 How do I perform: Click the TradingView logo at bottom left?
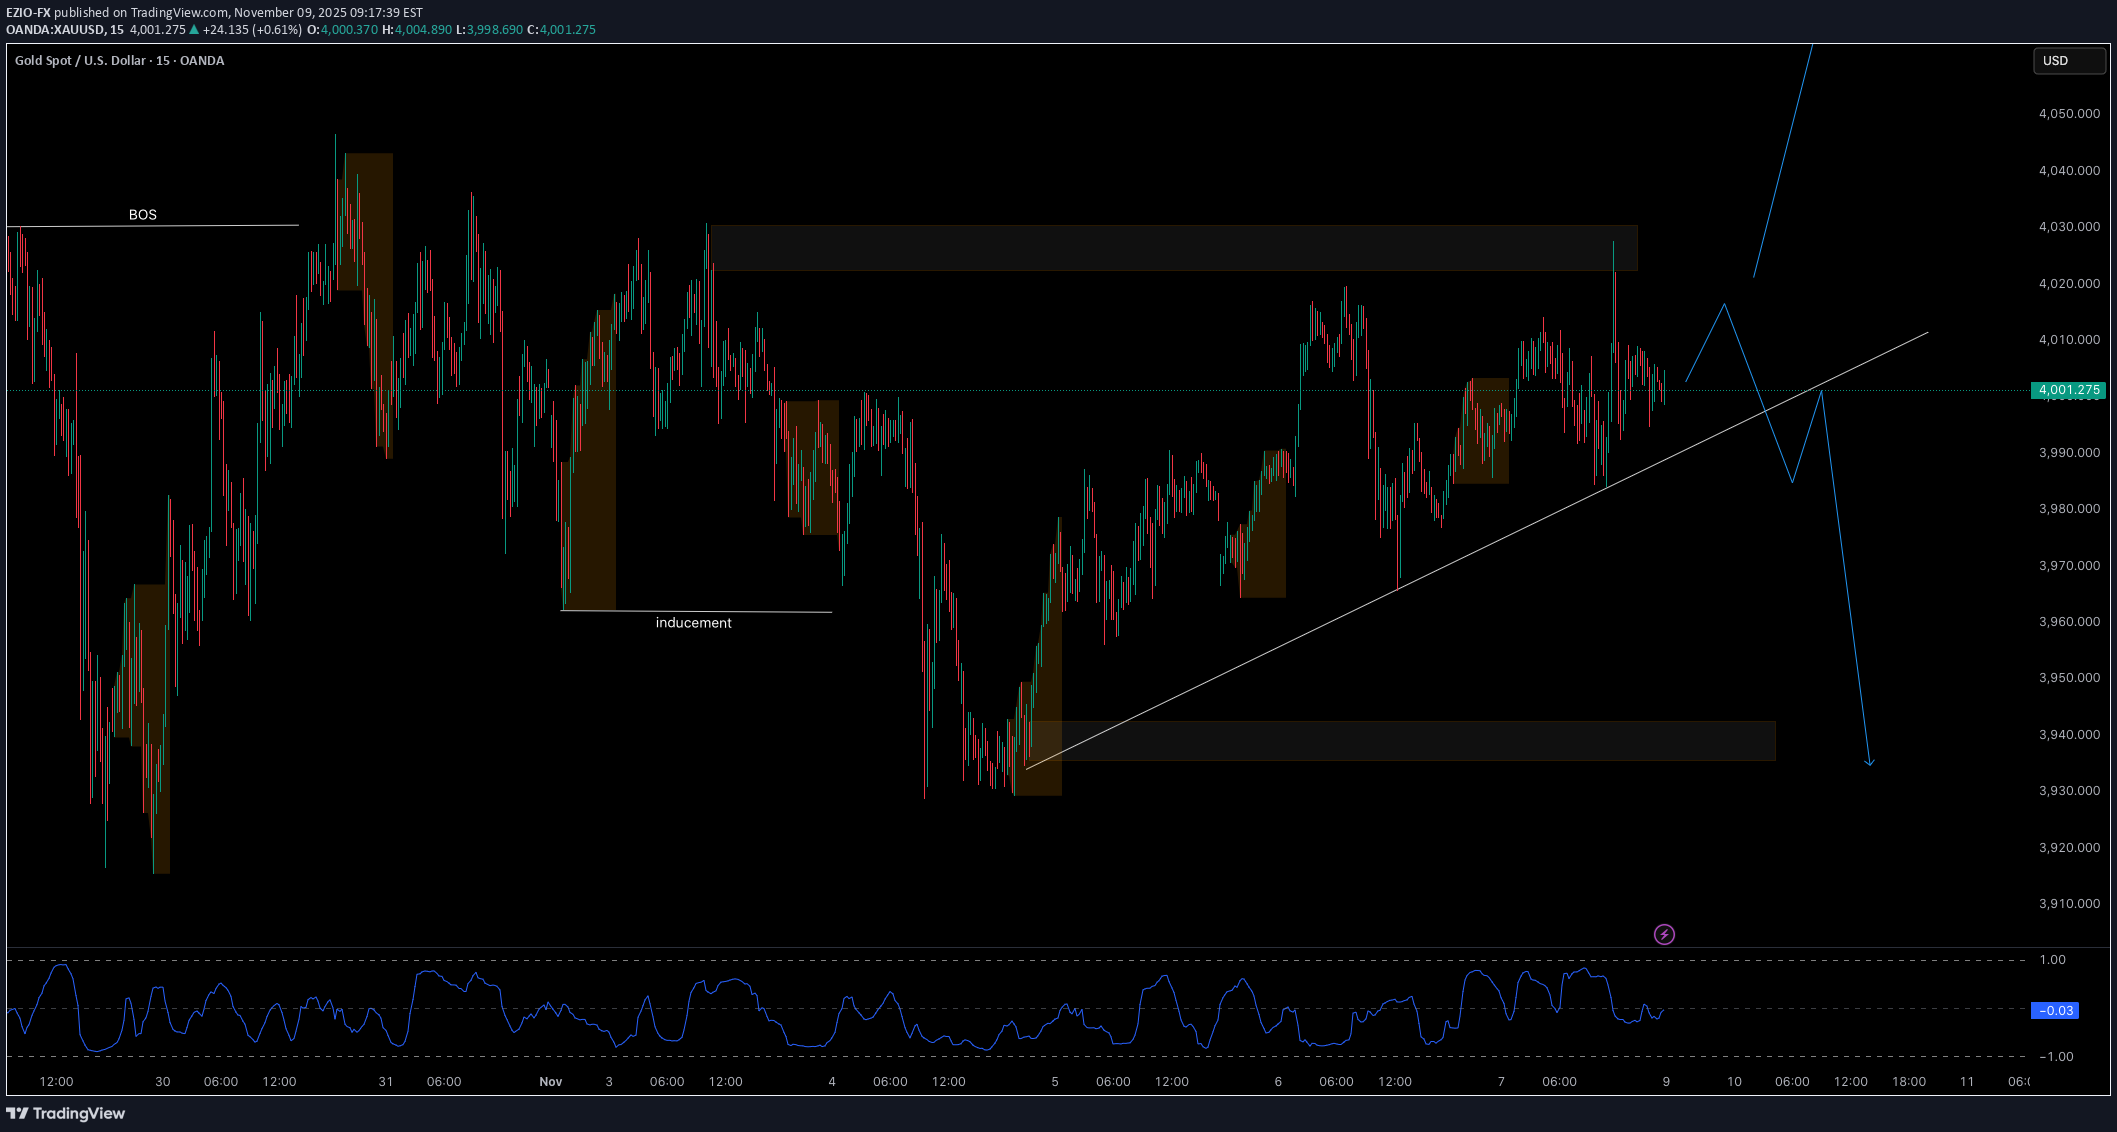[x=66, y=1113]
